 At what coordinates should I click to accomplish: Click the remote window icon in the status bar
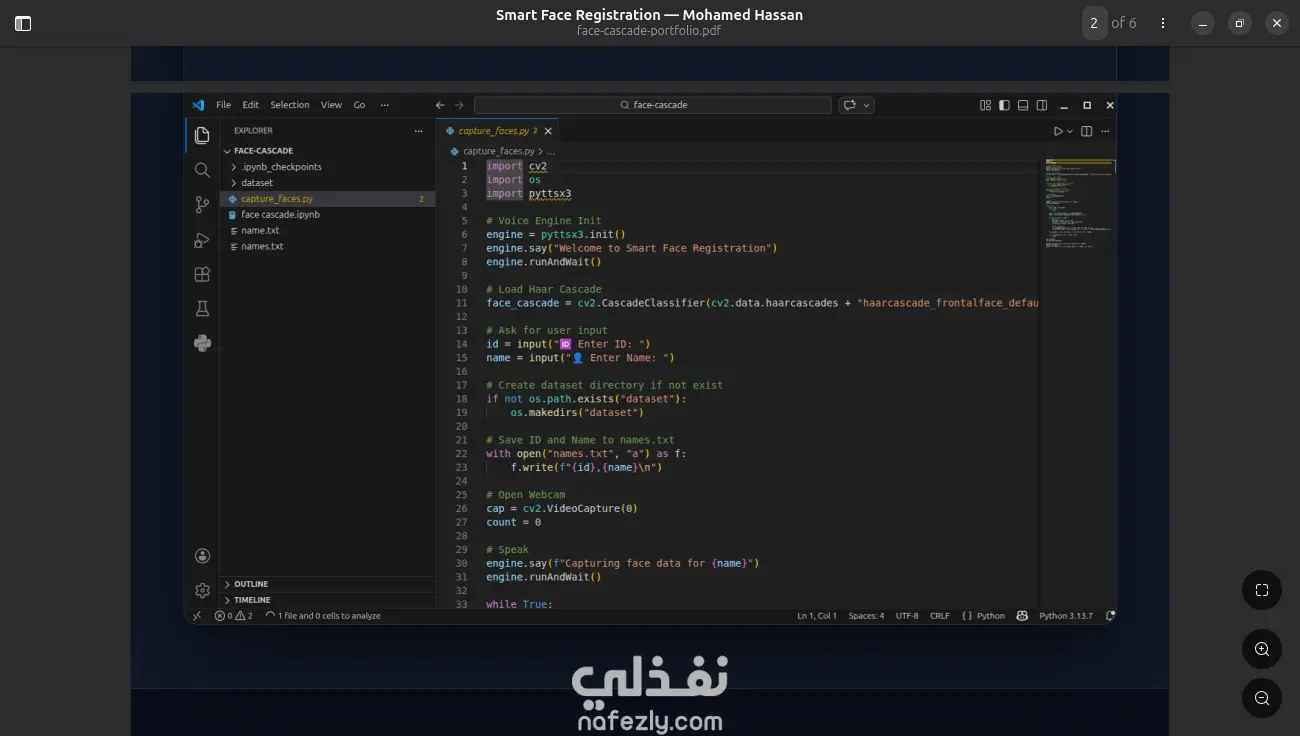click(197, 616)
